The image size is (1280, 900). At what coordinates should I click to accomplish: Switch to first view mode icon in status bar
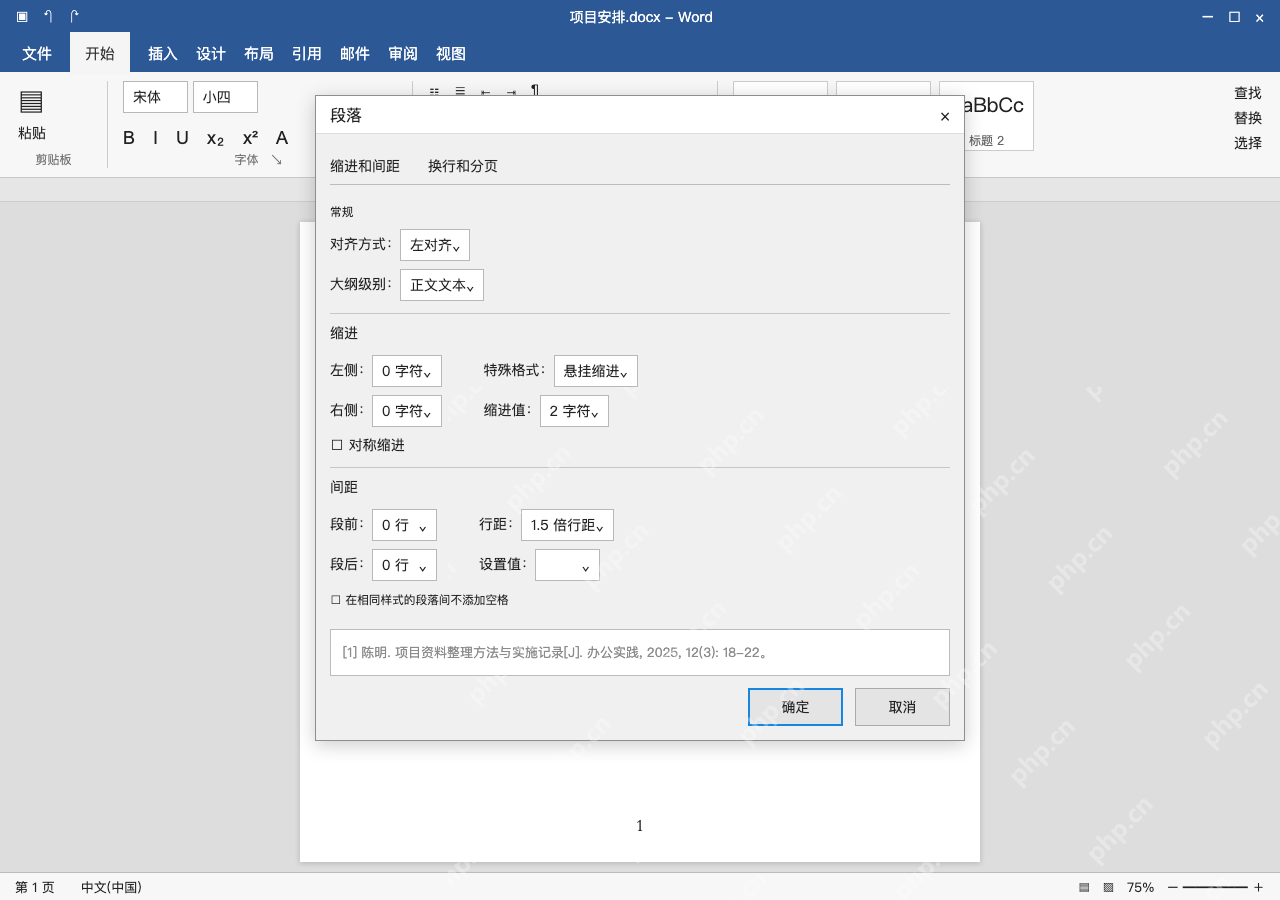(x=1084, y=887)
